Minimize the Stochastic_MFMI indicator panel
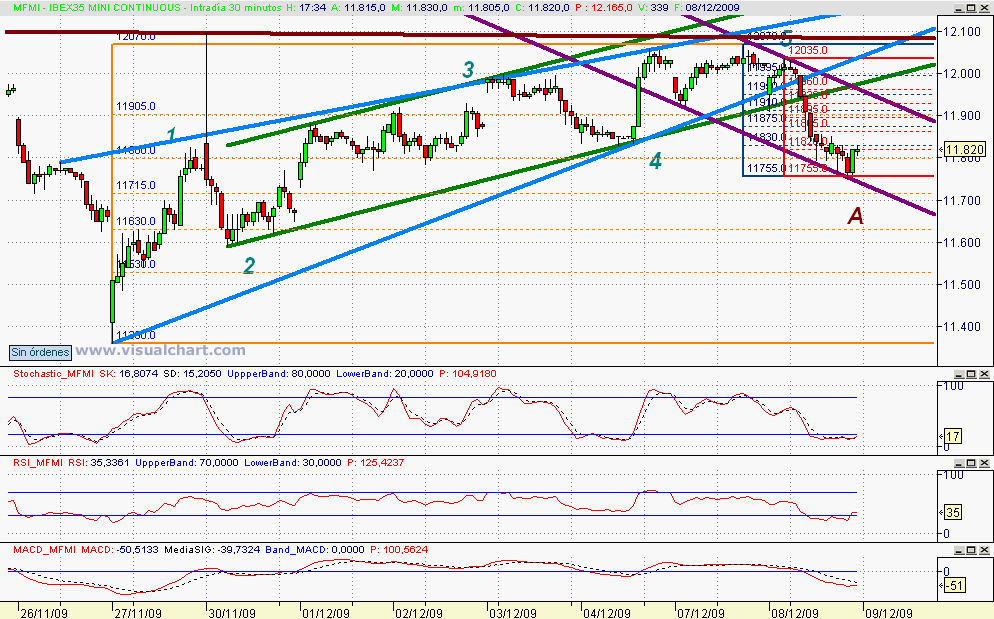The height and width of the screenshot is (619, 994). point(958,374)
